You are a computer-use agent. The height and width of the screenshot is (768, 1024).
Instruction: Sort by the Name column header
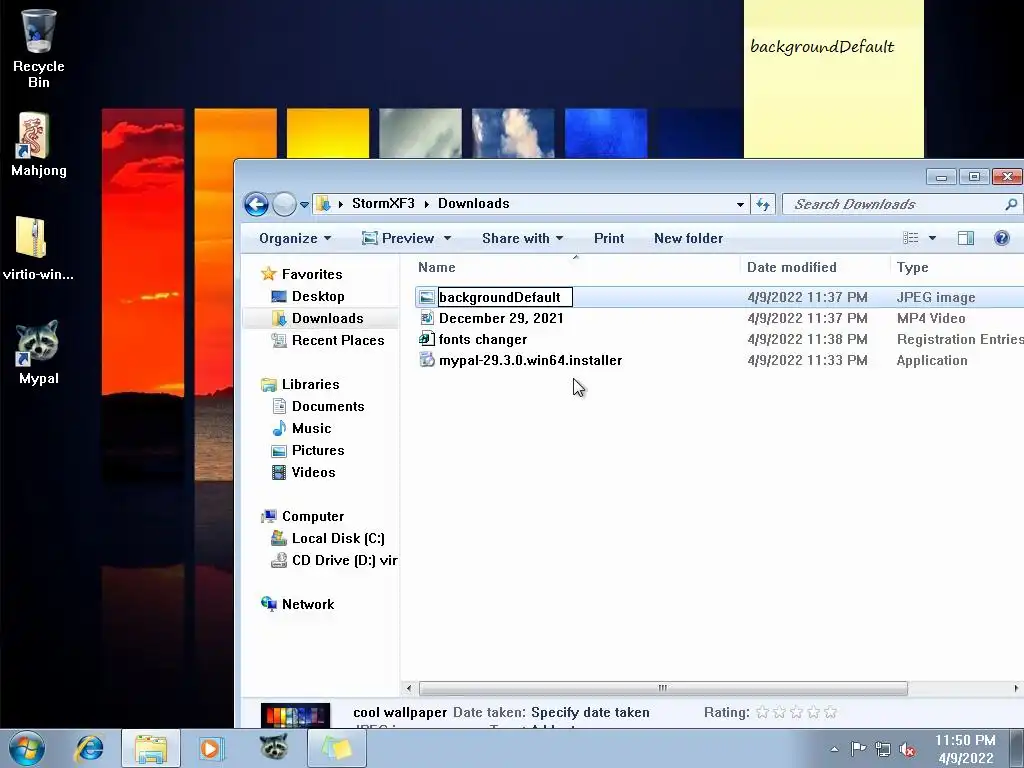point(437,267)
